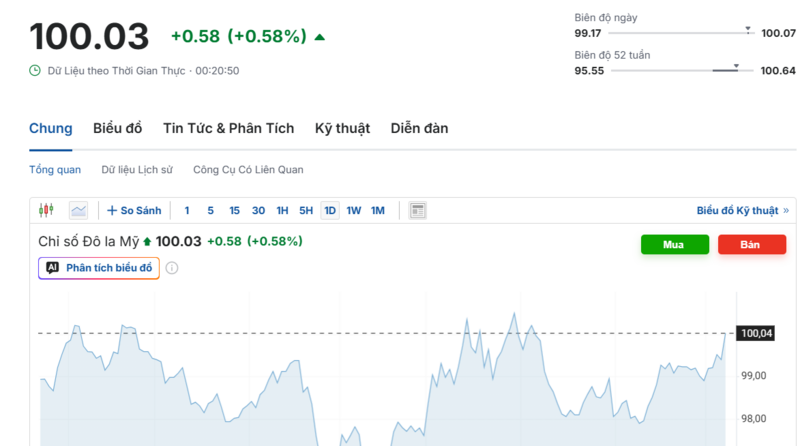Open Công Cụ Có Liên Quan sub-tab
Image resolution: width=800 pixels, height=446 pixels.
coord(248,169)
